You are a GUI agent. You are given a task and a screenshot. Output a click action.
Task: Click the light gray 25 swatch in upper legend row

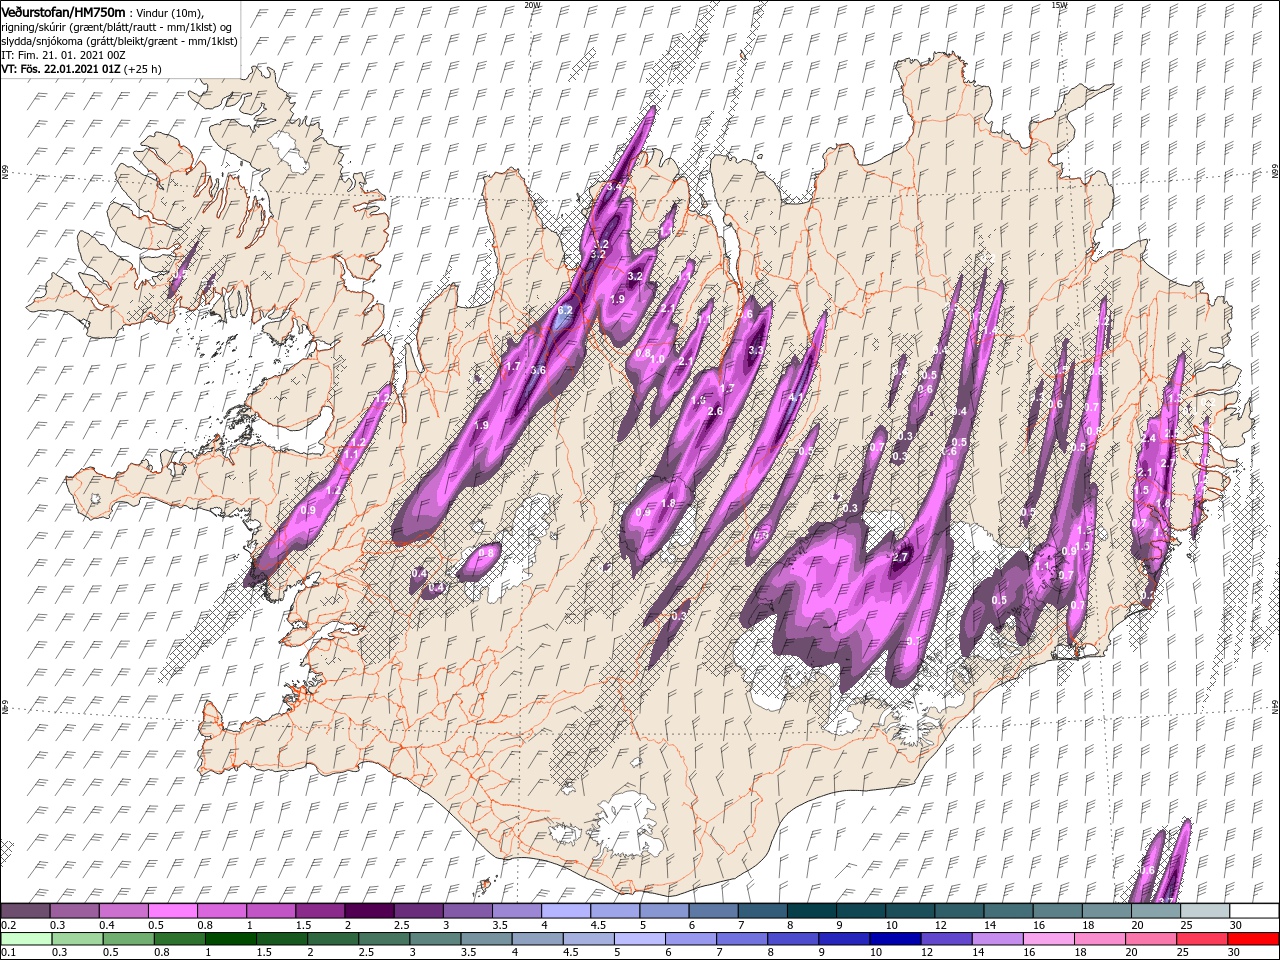[x=1206, y=911]
